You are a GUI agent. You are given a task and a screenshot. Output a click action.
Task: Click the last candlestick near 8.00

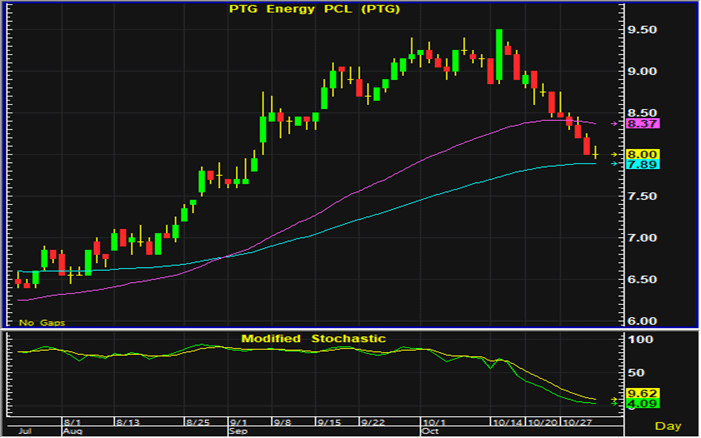pyautogui.click(x=595, y=152)
